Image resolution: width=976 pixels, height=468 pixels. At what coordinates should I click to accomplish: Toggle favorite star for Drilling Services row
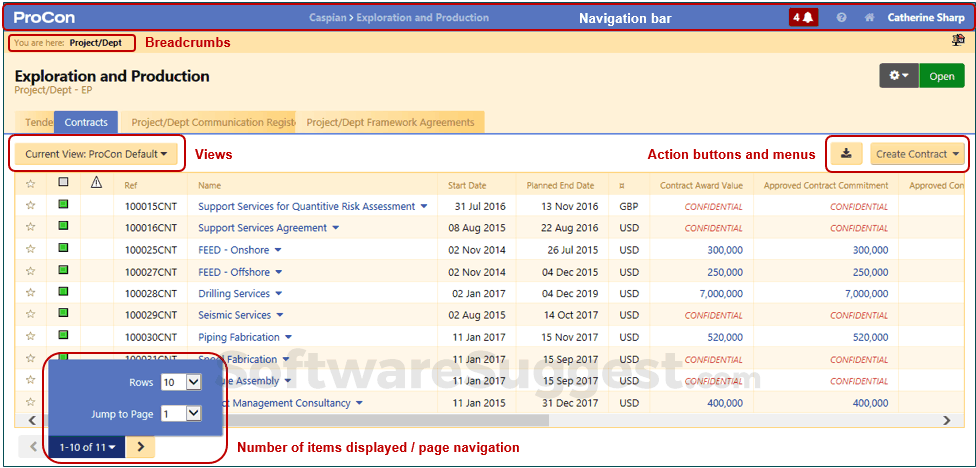coord(30,294)
